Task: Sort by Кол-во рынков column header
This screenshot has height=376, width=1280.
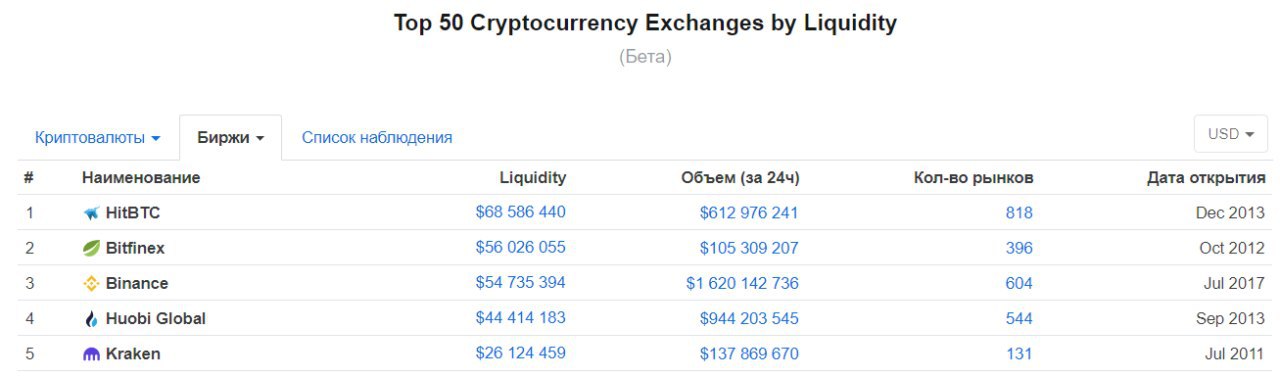Action: coord(973,178)
